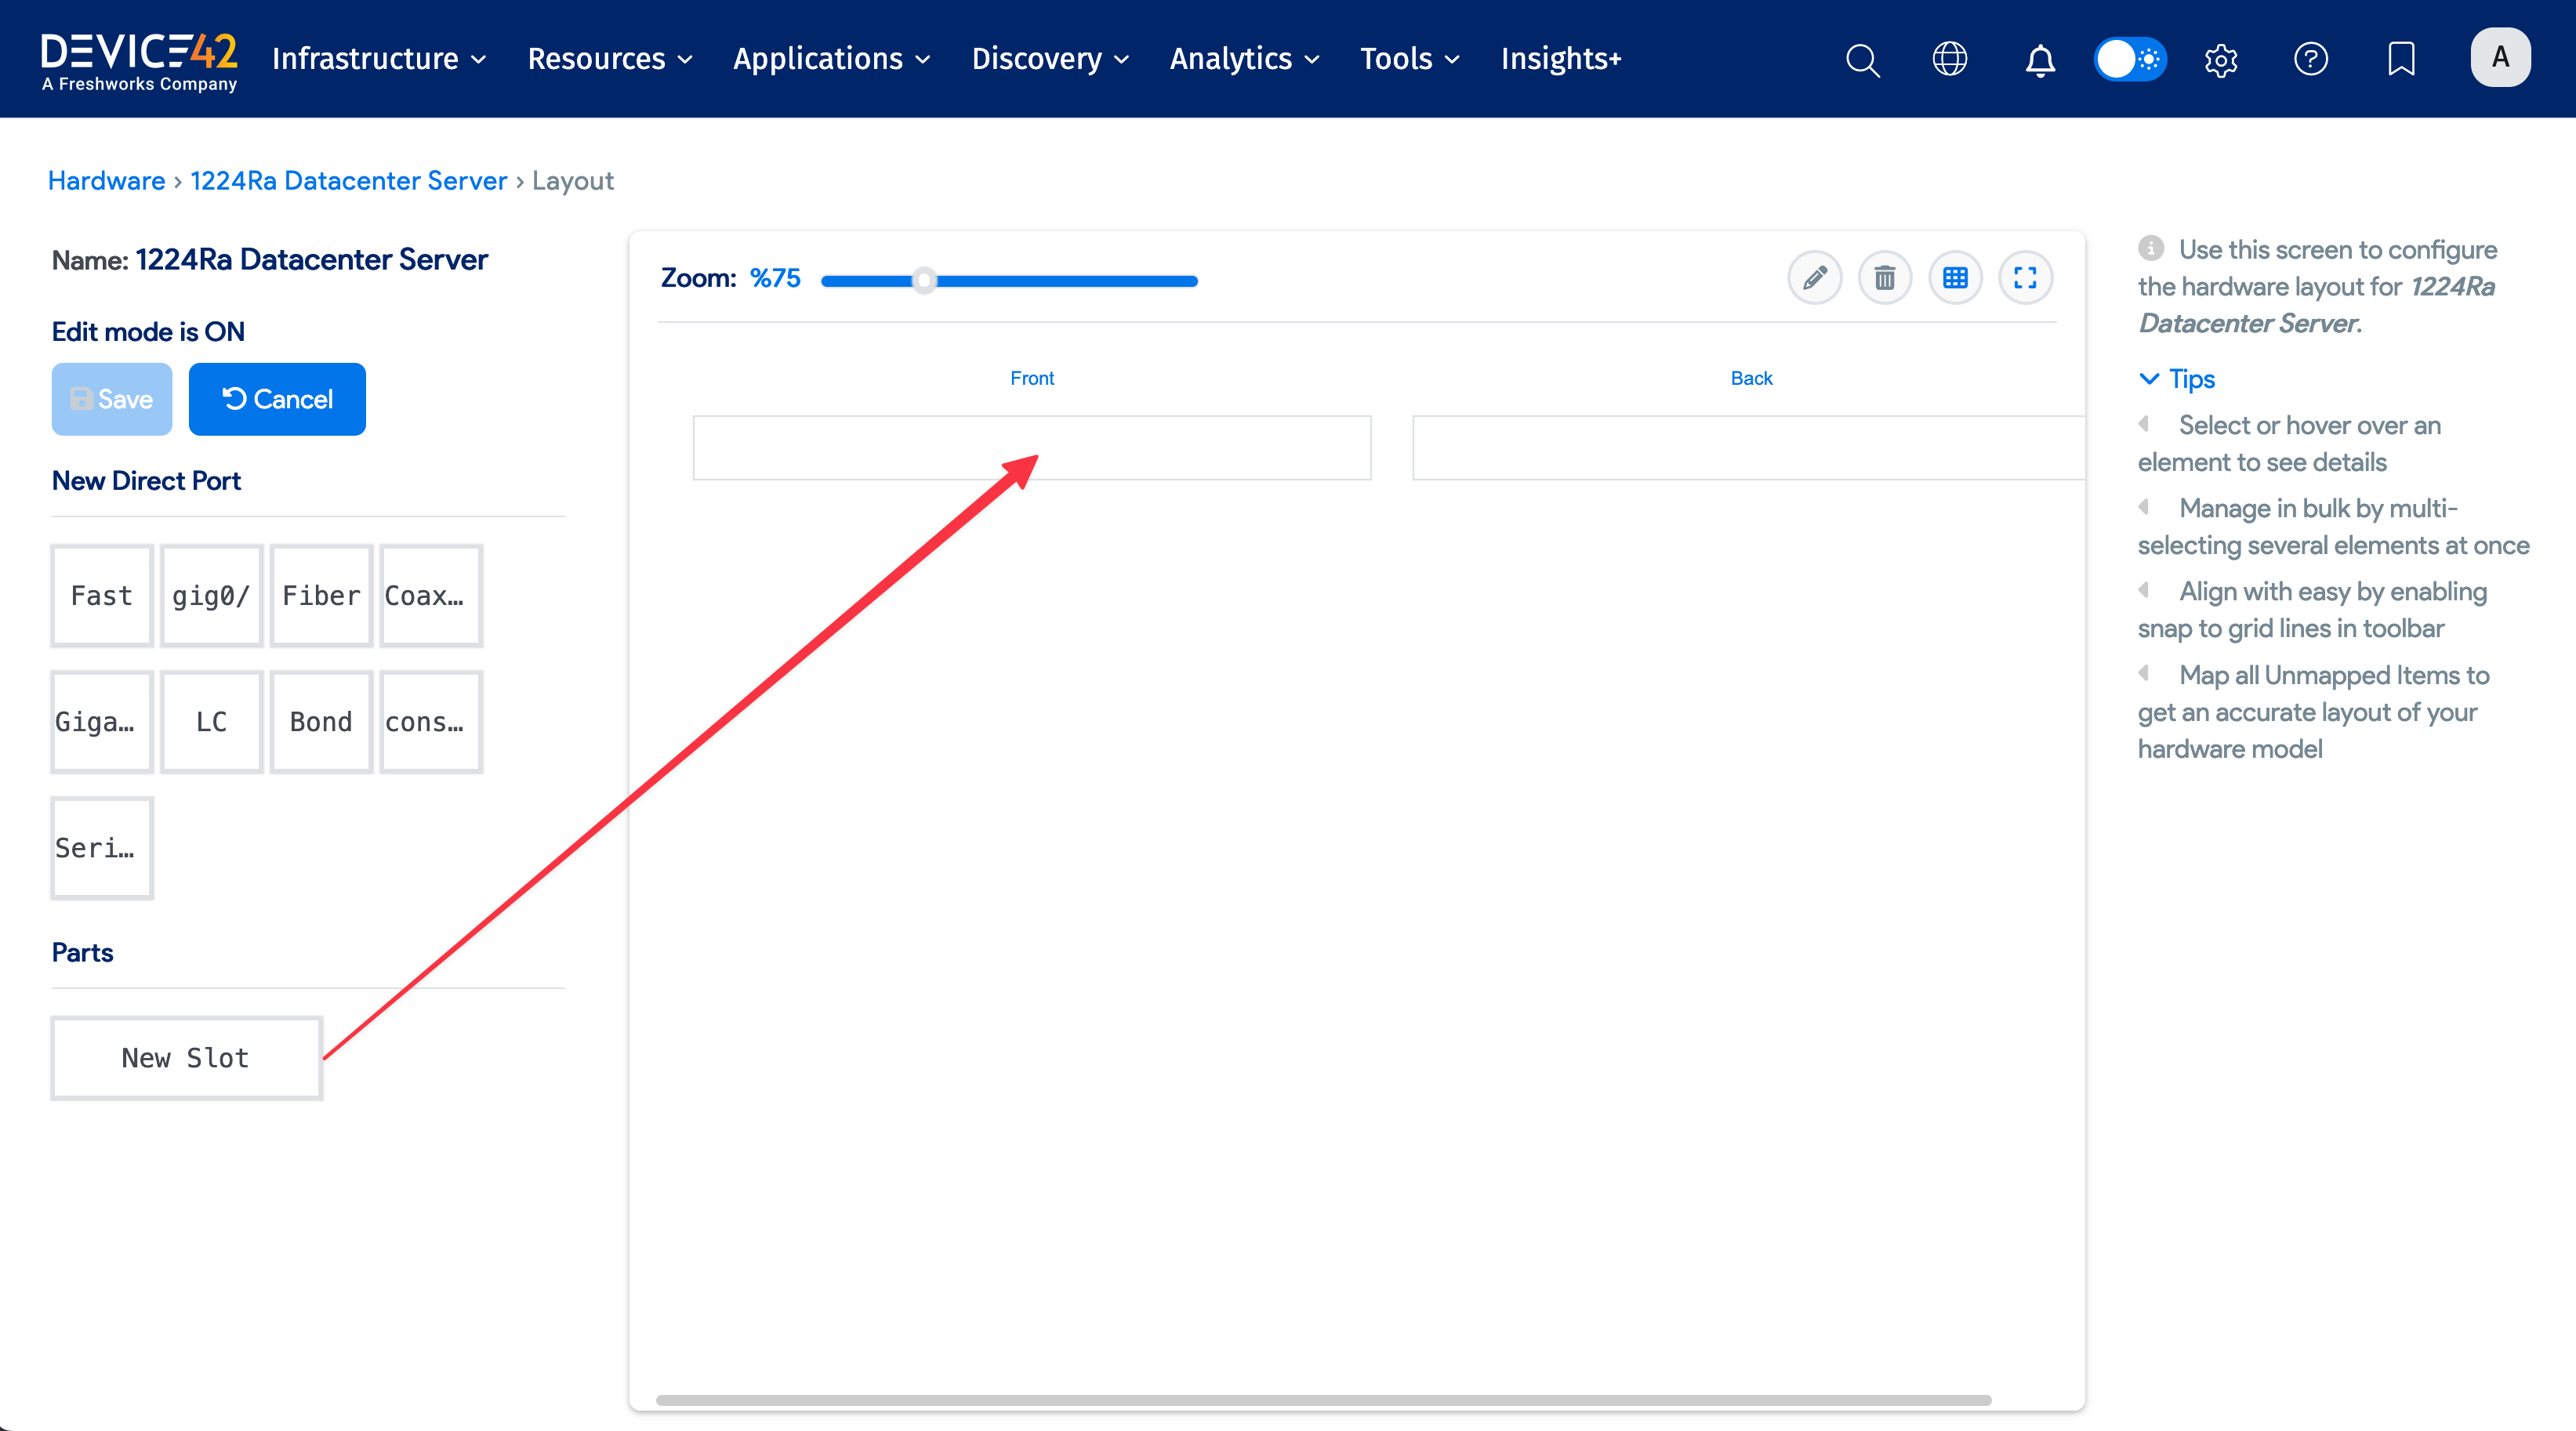
Task: Click the bookmark icon in header
Action: (x=2401, y=59)
